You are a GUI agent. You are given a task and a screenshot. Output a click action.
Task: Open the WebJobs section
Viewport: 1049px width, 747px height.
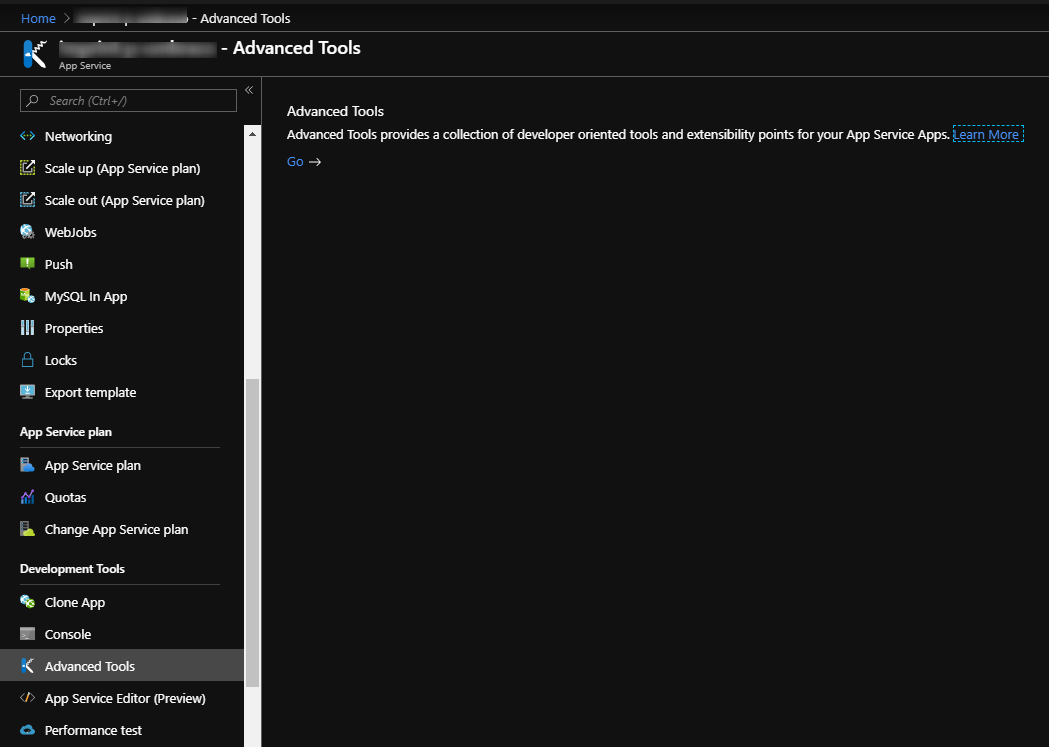click(67, 232)
